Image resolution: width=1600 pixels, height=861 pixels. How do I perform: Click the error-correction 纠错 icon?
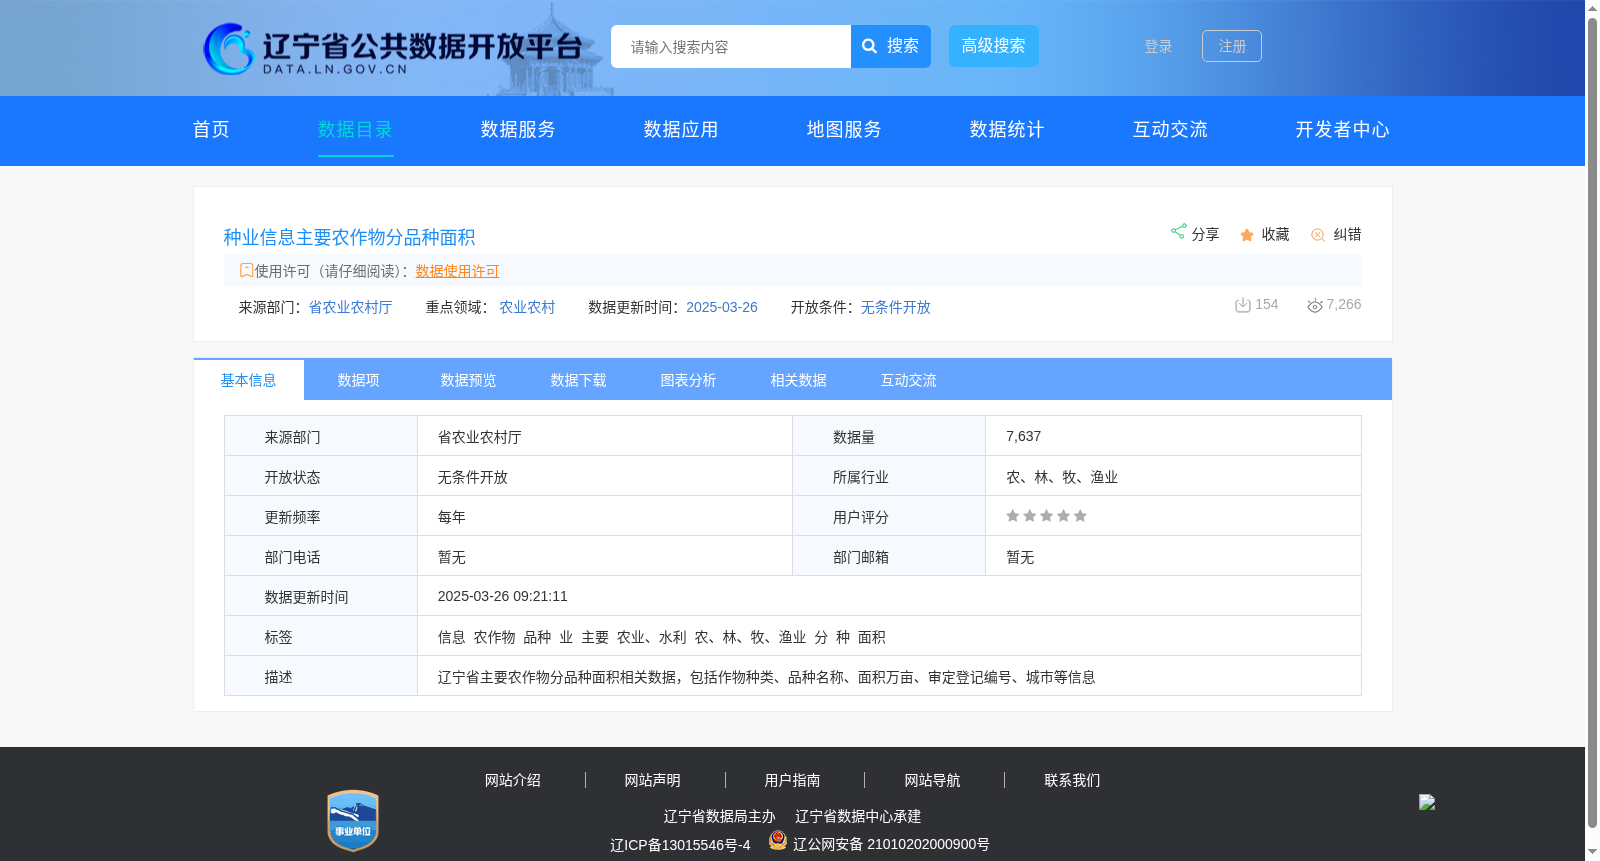click(1318, 235)
